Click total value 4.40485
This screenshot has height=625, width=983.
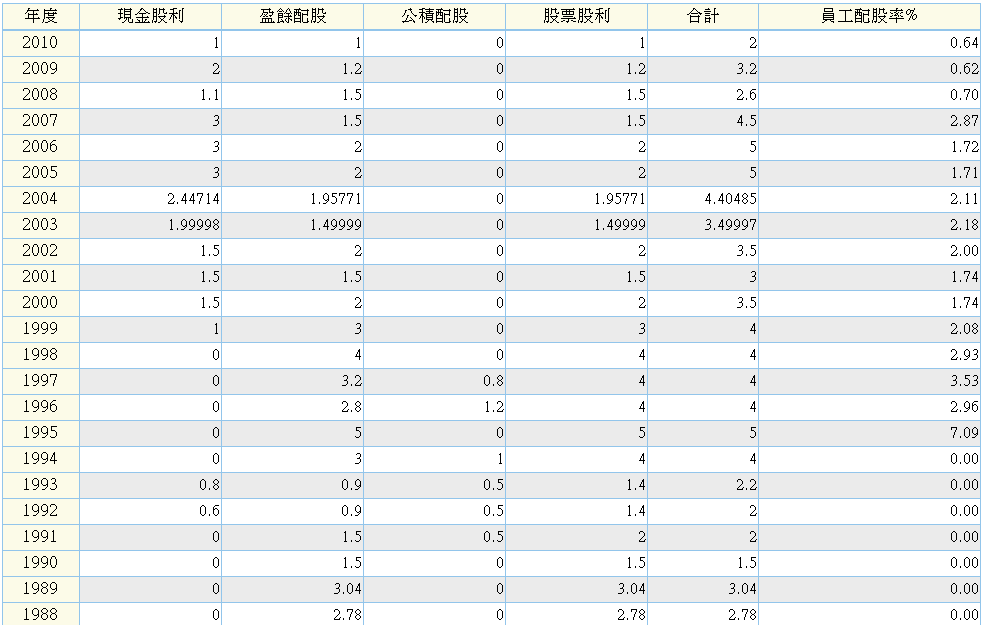point(730,199)
